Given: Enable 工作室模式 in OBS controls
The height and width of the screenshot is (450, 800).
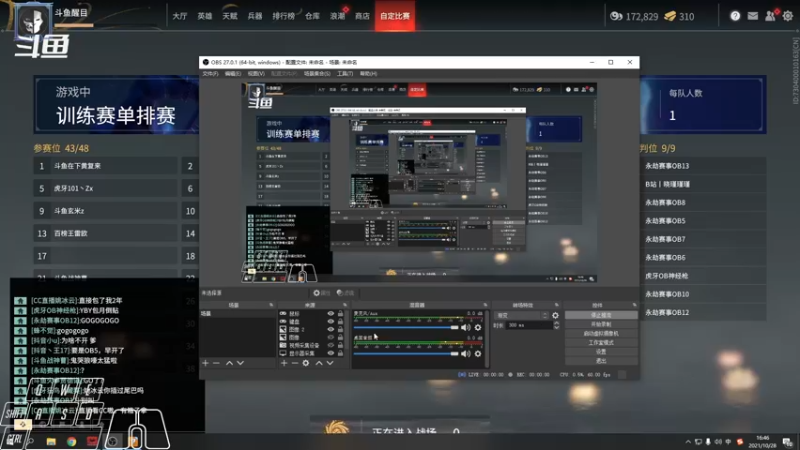Looking at the screenshot, I should tap(601, 342).
